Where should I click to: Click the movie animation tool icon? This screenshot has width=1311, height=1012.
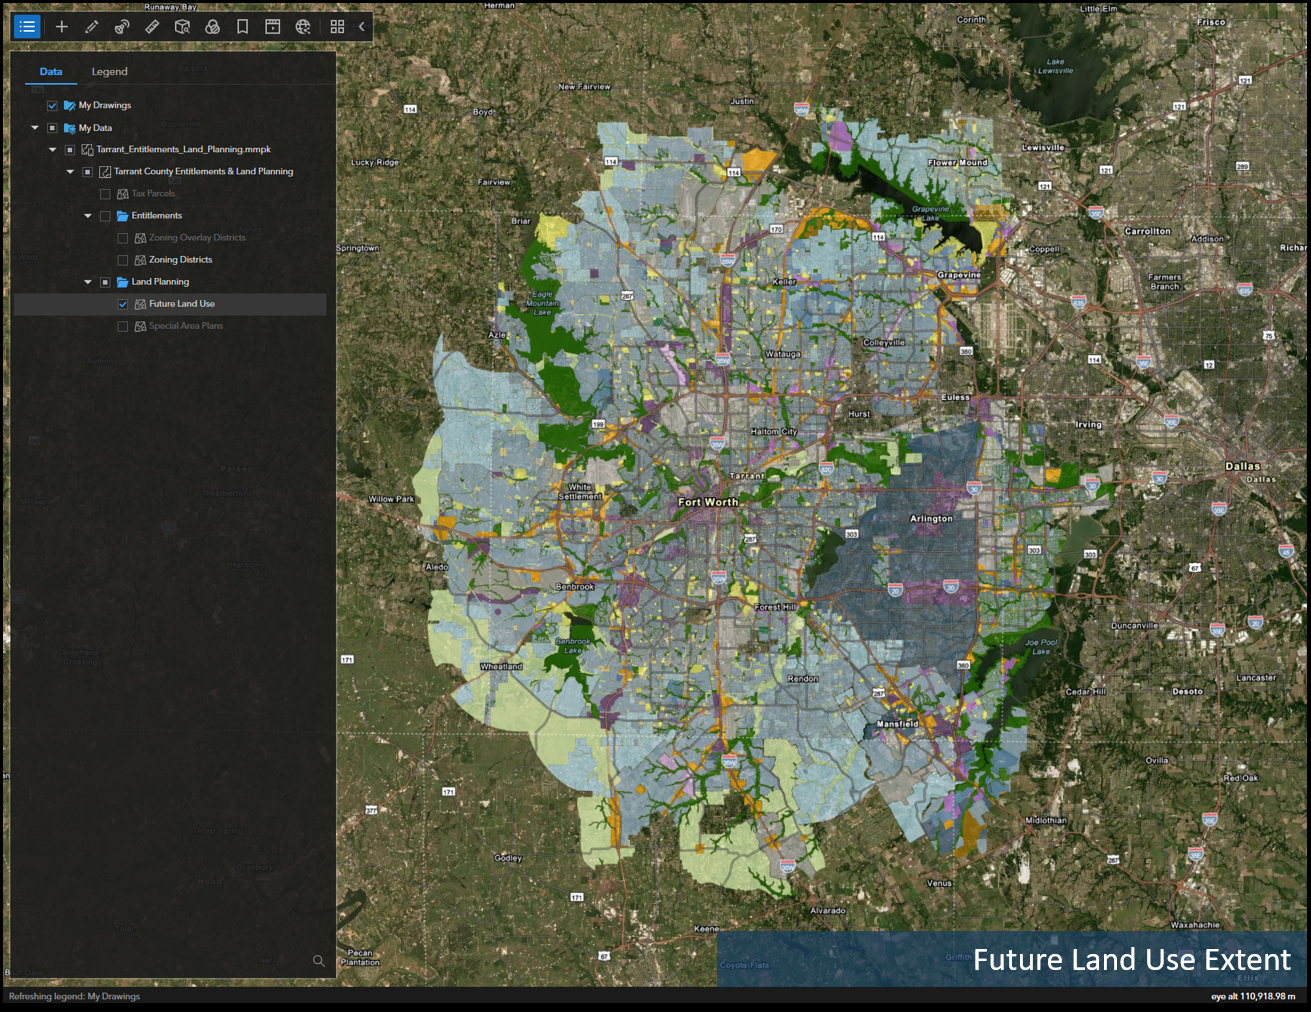272,27
